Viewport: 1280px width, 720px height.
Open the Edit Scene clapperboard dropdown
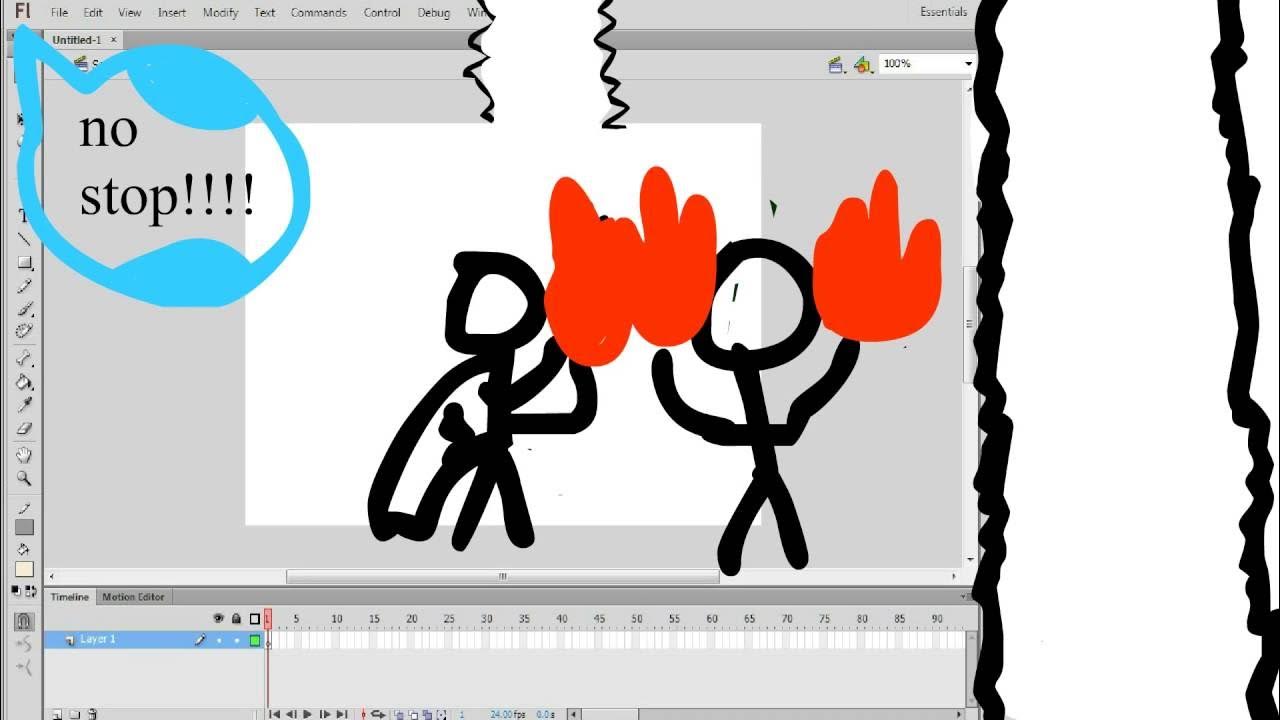(837, 65)
